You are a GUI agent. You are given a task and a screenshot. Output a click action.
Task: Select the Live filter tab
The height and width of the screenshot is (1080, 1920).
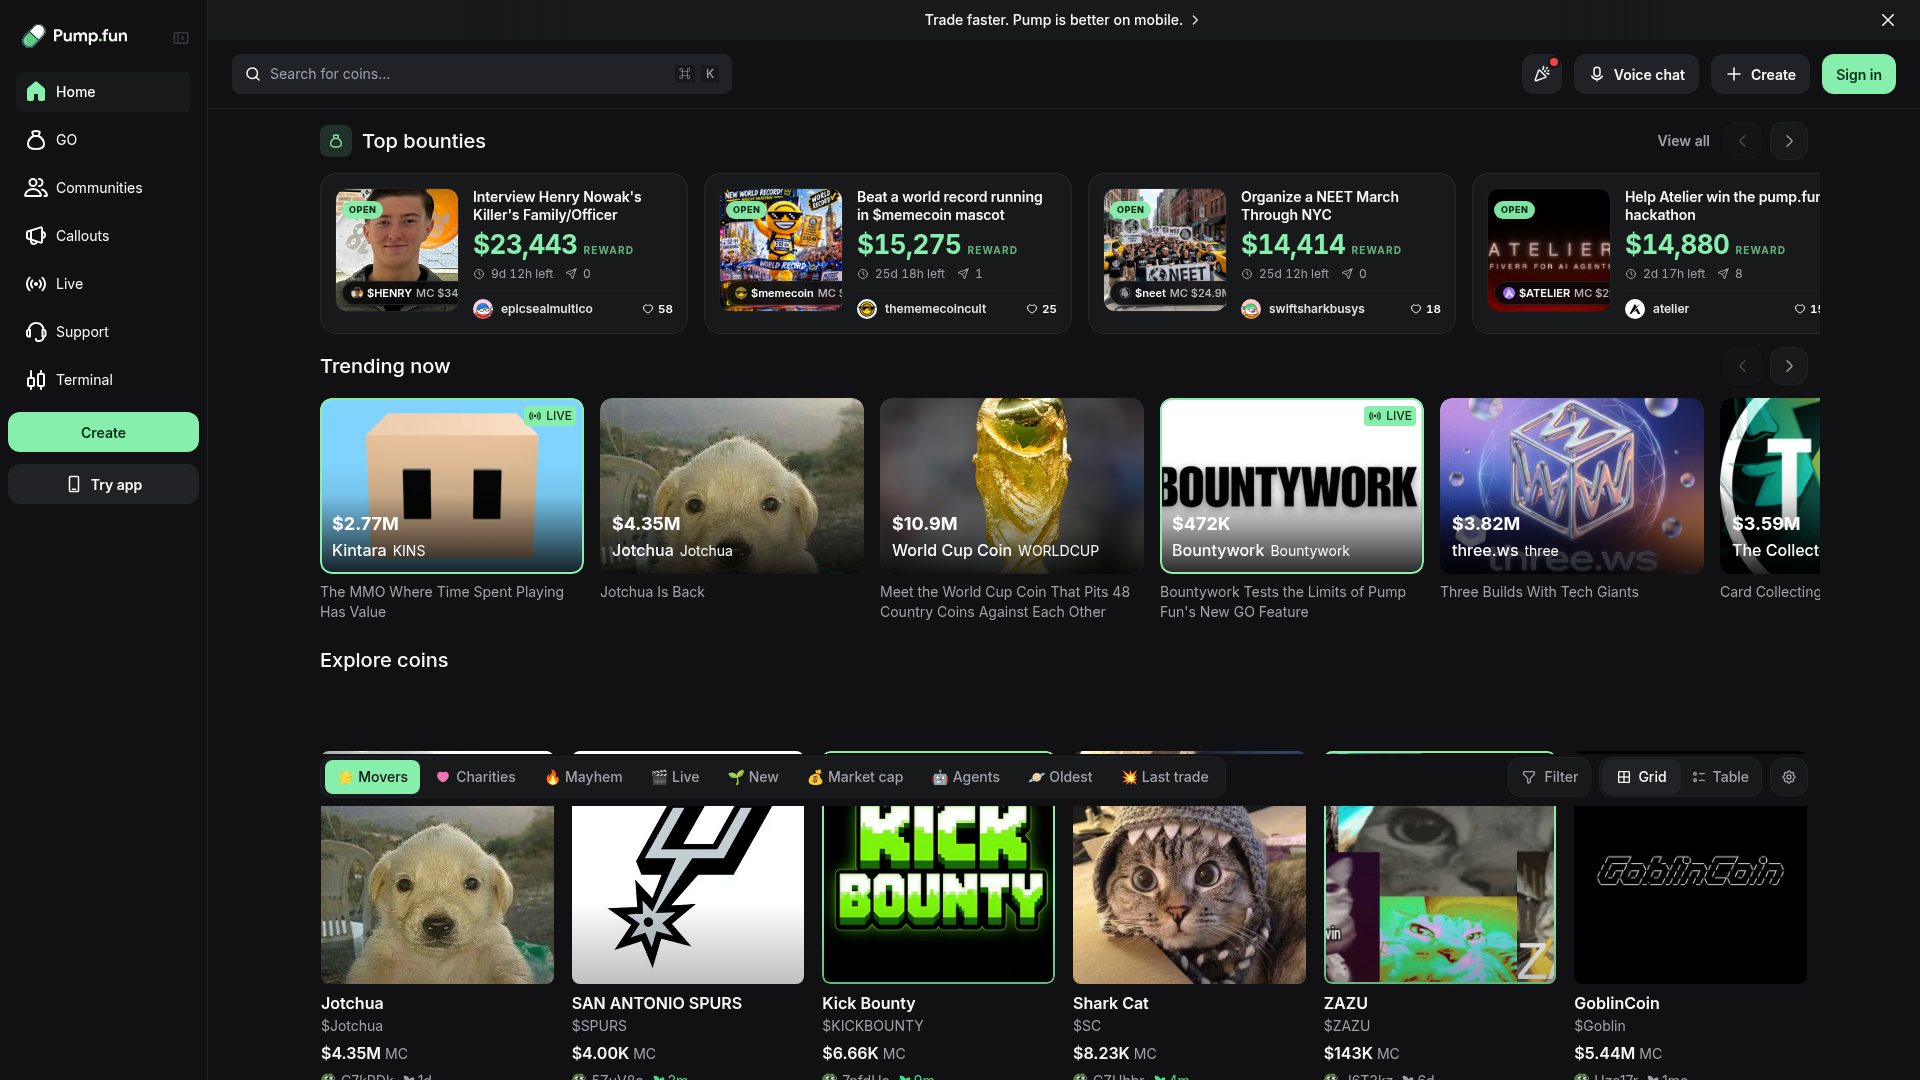[675, 777]
